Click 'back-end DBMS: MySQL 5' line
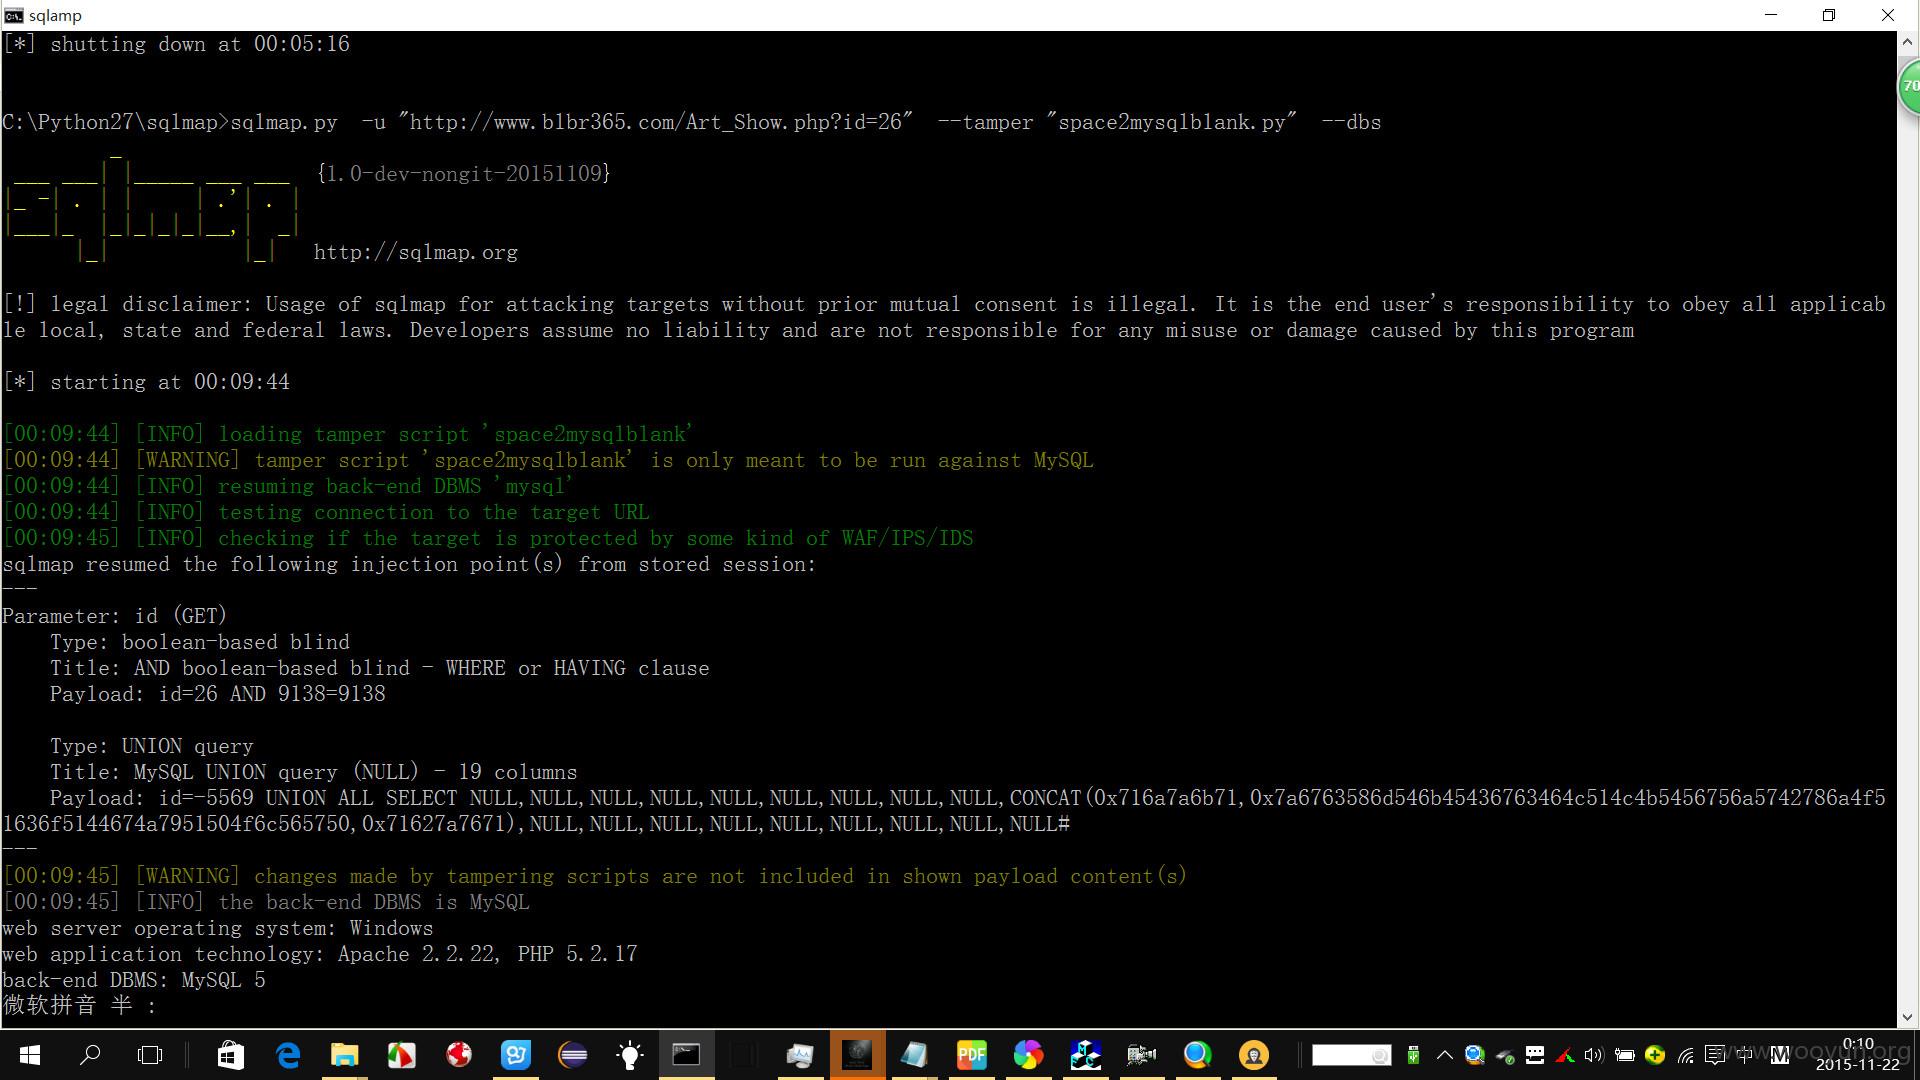Screen dimensions: 1920x1080 pos(134,980)
